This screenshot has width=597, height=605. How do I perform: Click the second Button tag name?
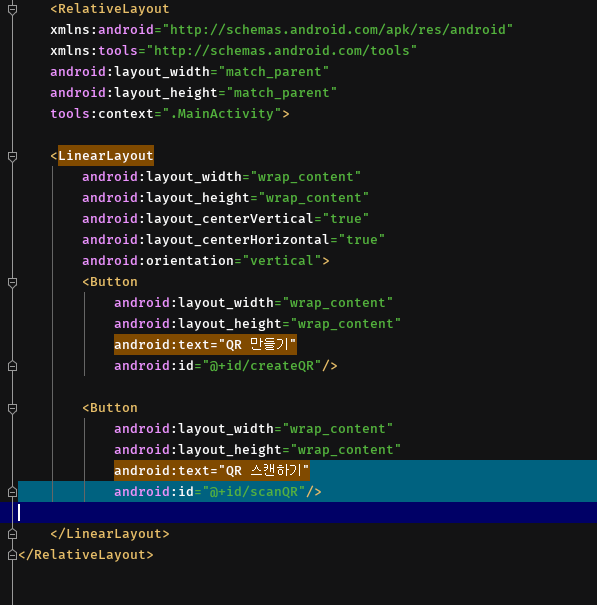coord(114,408)
